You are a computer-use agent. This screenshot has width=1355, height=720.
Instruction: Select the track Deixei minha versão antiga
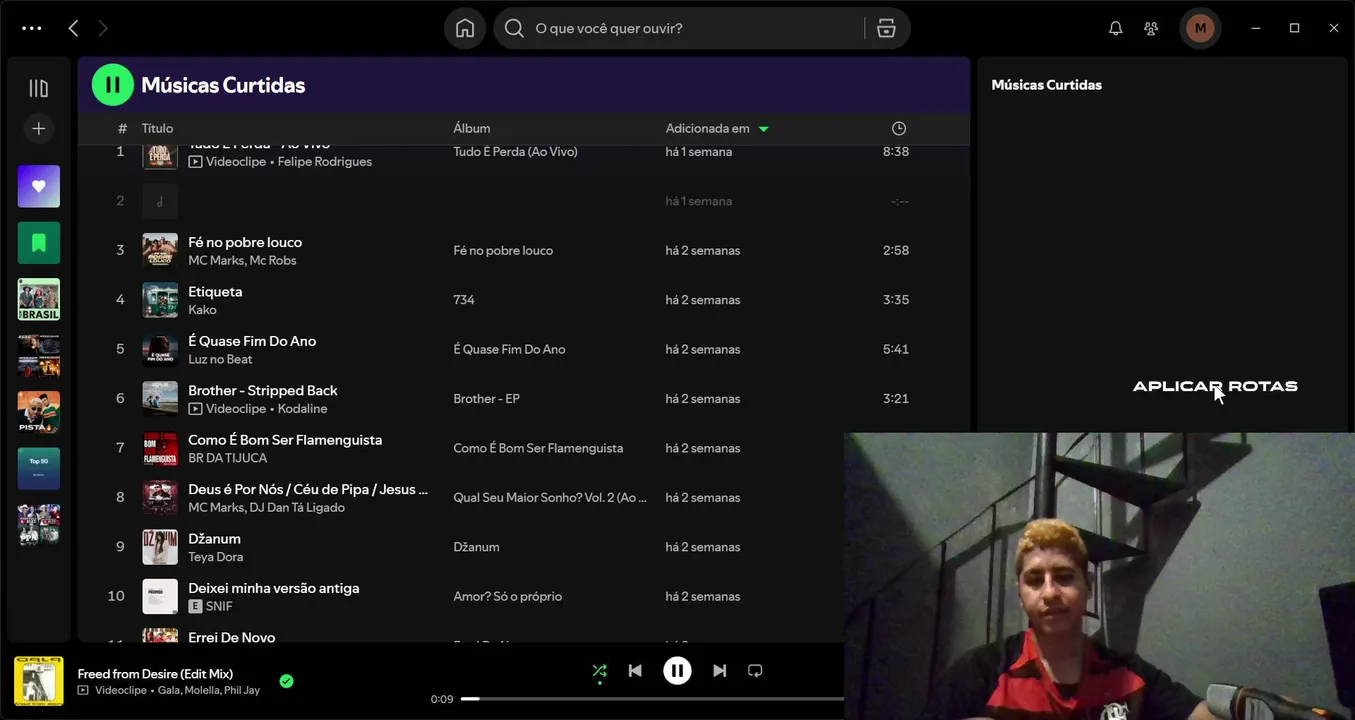tap(274, 588)
